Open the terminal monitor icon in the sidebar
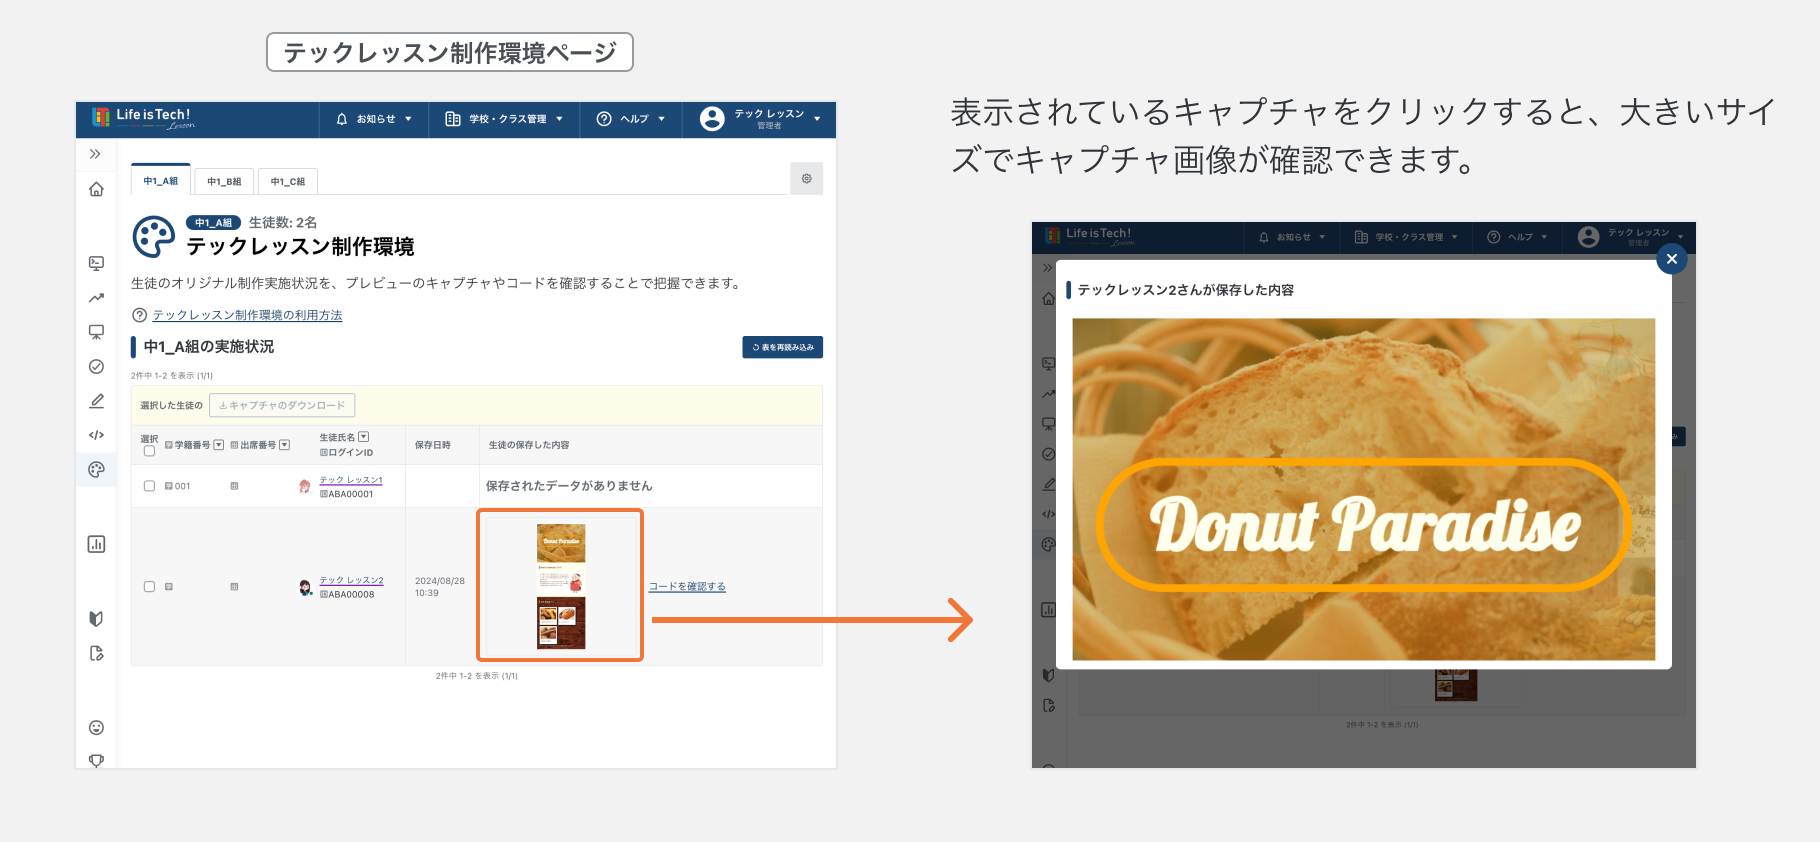This screenshot has height=842, width=1820. click(x=96, y=263)
